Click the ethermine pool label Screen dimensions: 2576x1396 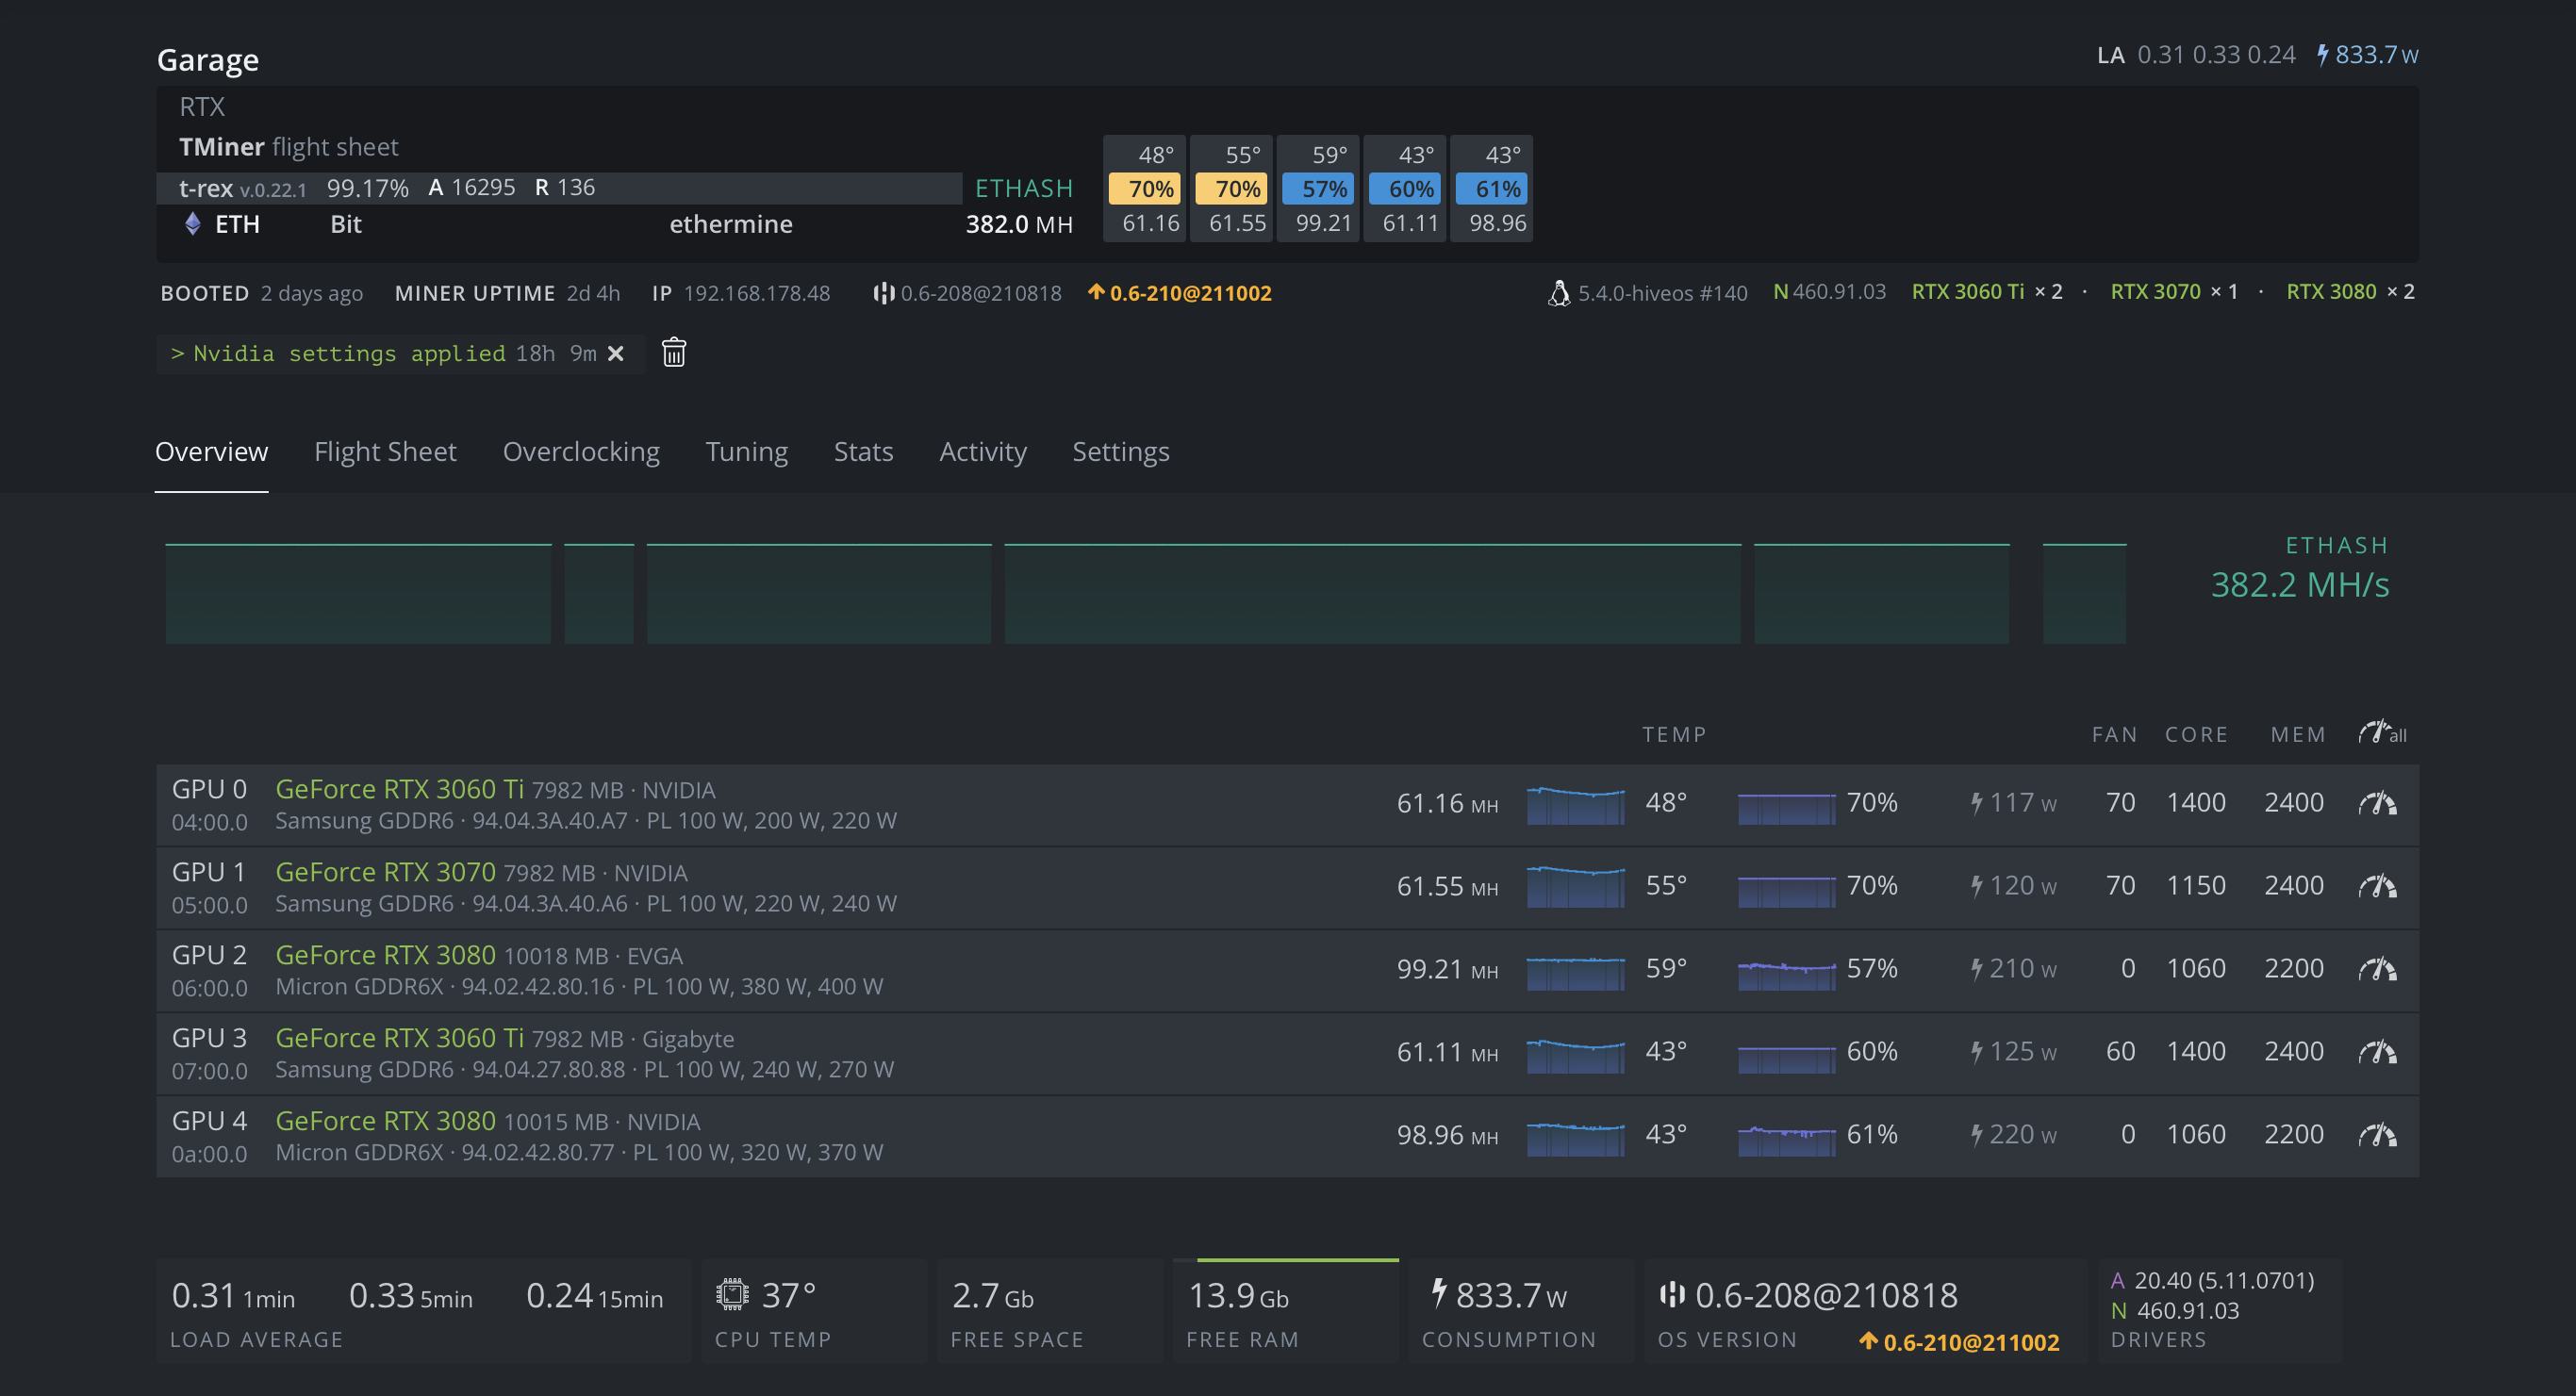coord(731,224)
